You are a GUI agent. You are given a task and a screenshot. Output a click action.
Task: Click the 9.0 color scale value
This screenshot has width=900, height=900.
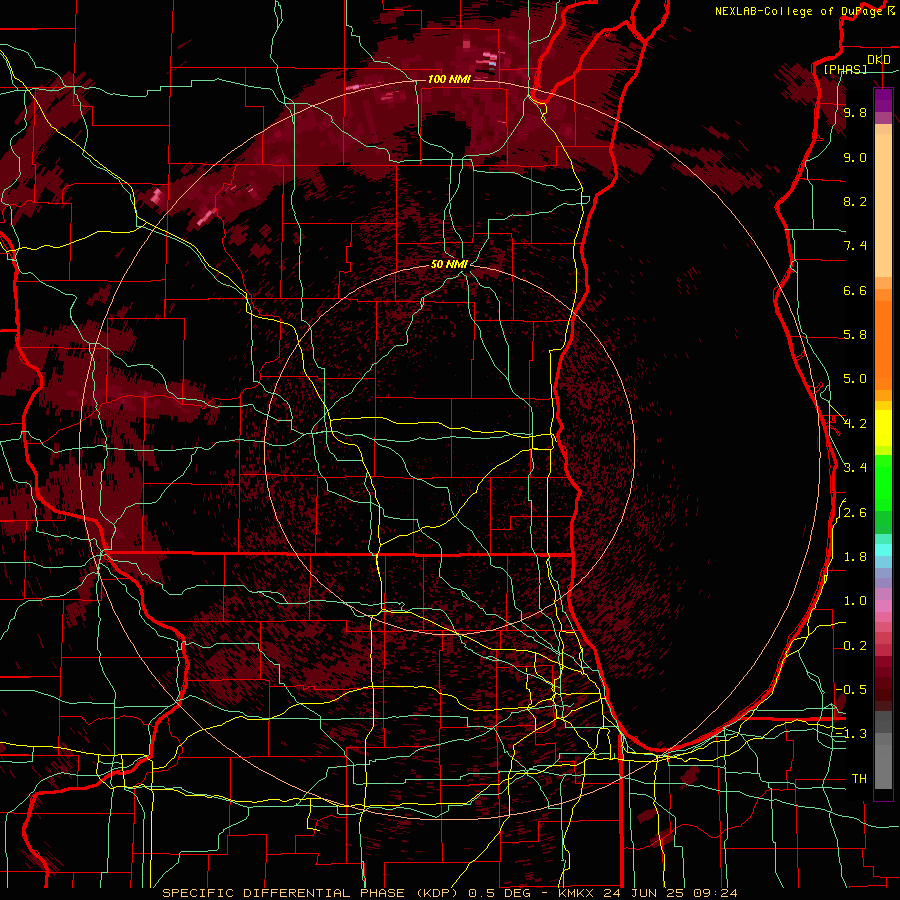coord(855,157)
